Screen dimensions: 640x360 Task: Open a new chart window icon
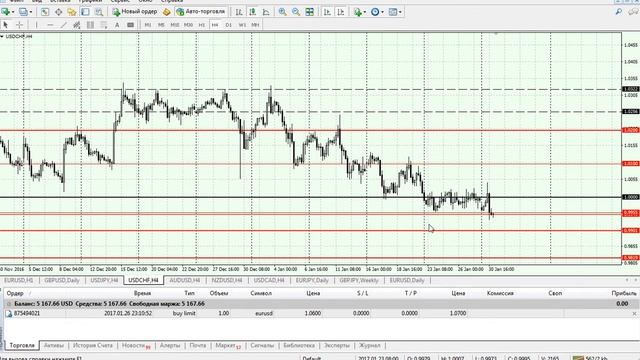tap(5, 12)
